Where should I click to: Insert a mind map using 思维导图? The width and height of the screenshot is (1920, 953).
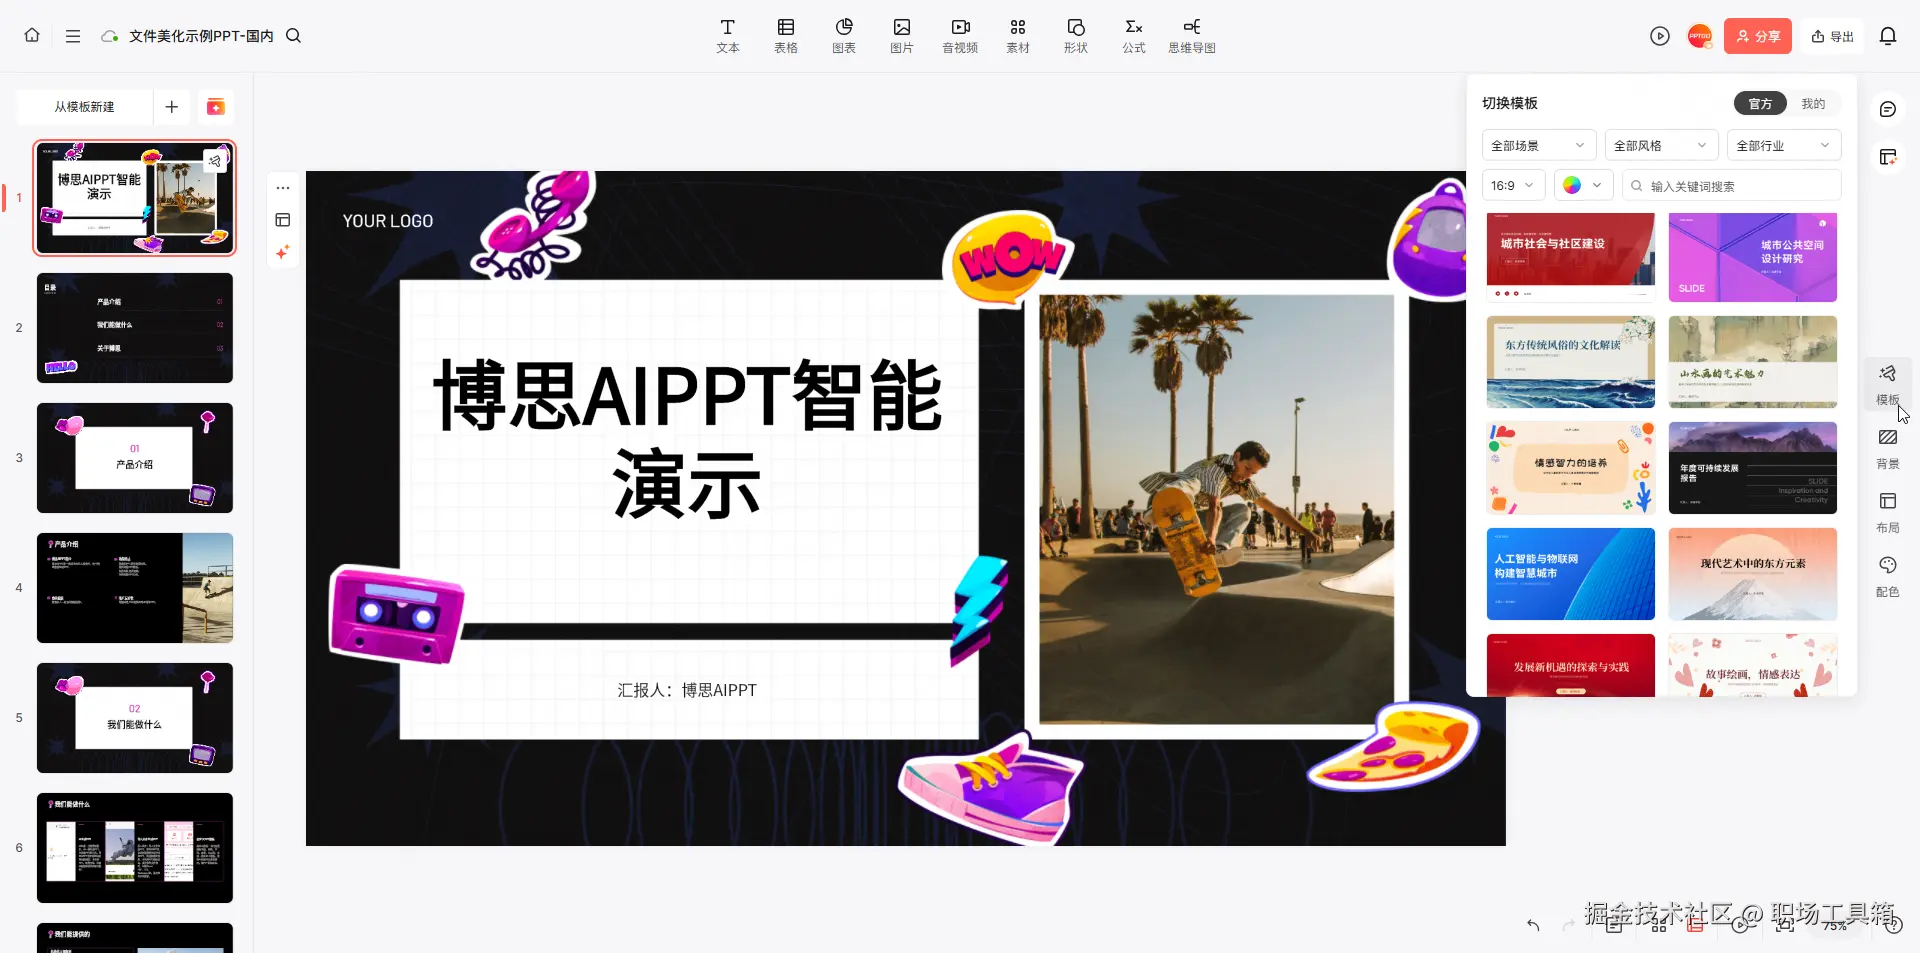[1192, 36]
